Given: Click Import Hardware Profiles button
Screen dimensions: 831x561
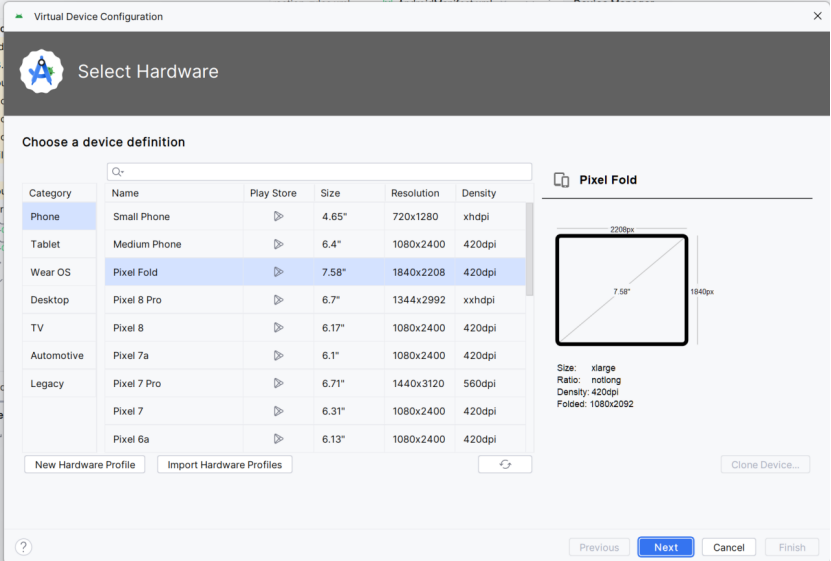Looking at the screenshot, I should tap(225, 465).
